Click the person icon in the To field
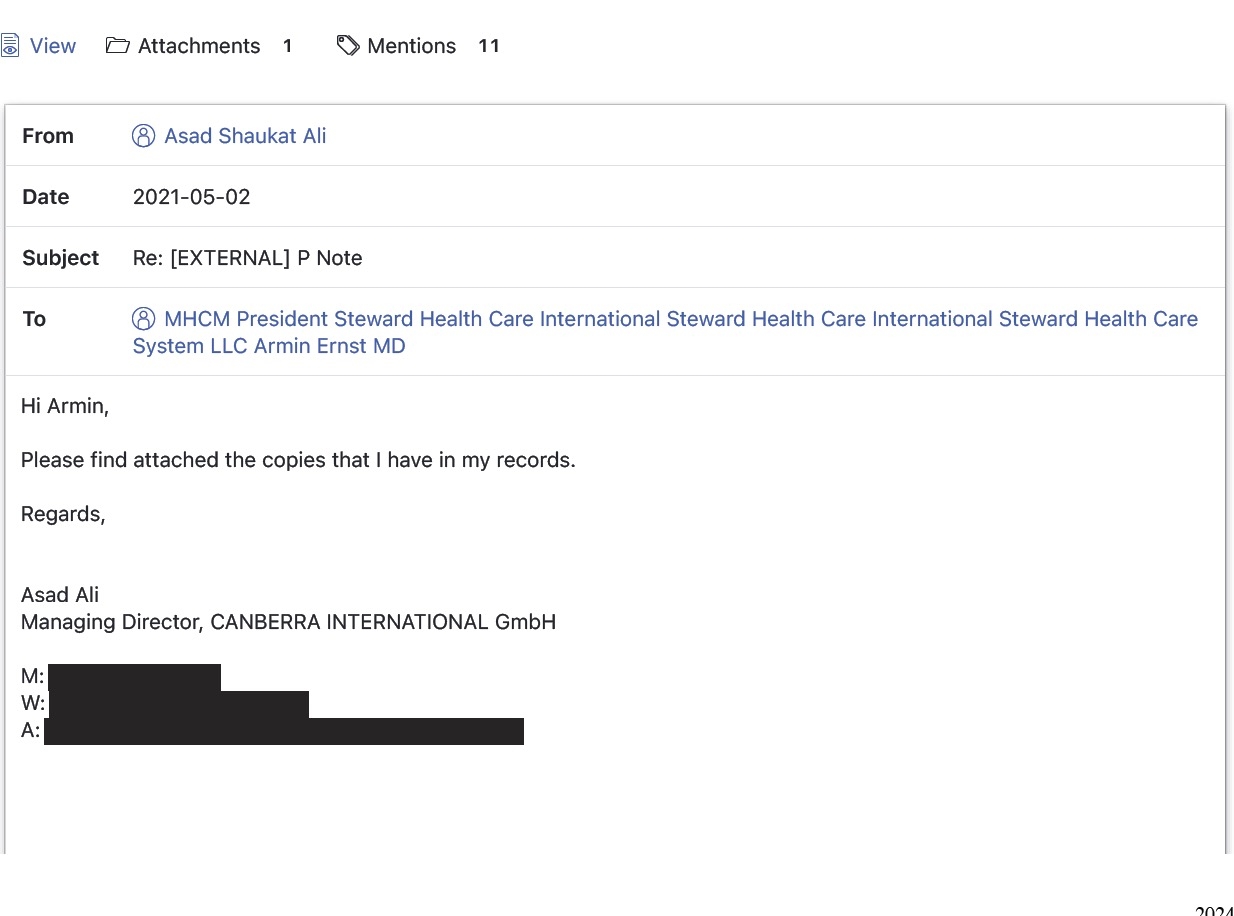 (x=144, y=319)
